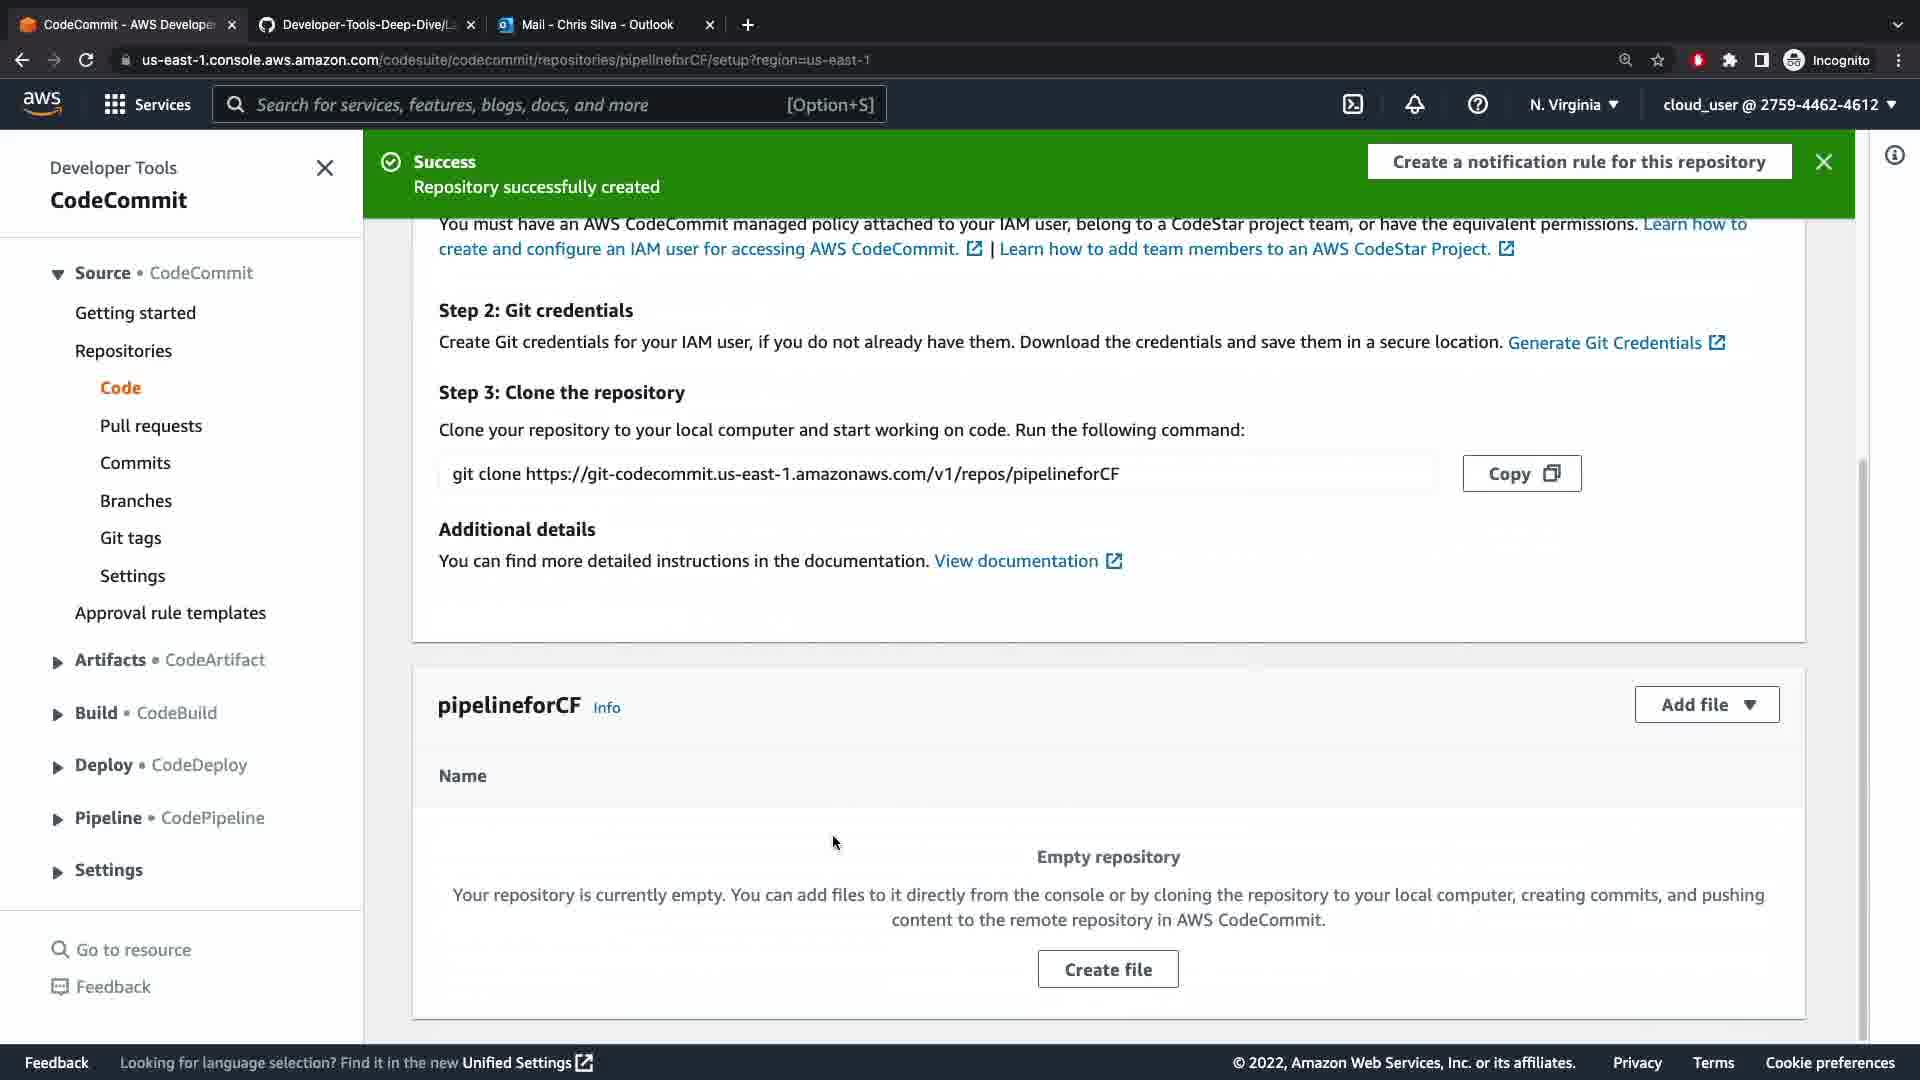
Task: Collapse the Source CodeCommit section
Action: [58, 274]
